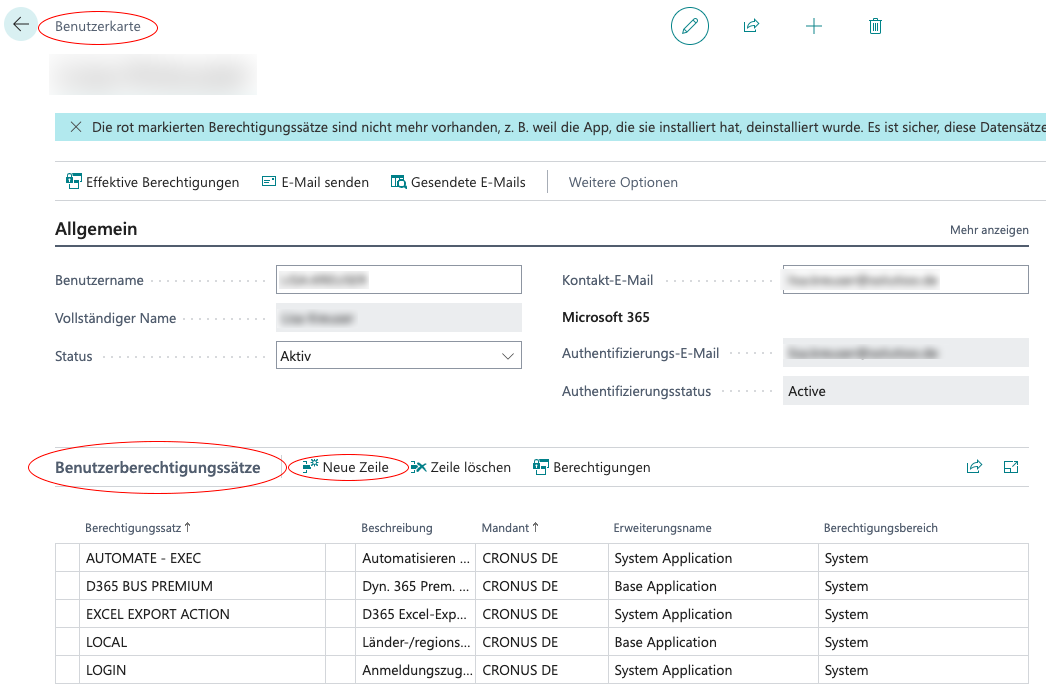Click the D365 Excel-Exp description cell
The width and height of the screenshot is (1046, 684).
416,614
